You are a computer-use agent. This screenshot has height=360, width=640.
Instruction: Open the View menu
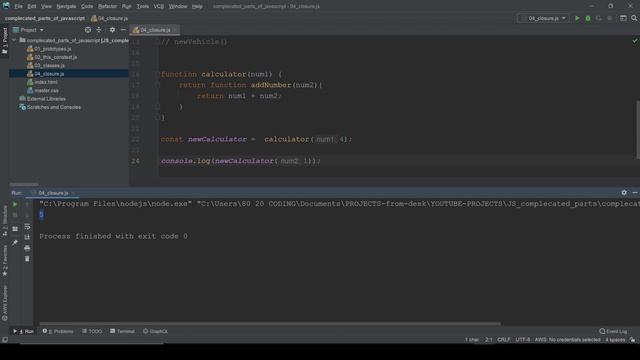(46, 6)
